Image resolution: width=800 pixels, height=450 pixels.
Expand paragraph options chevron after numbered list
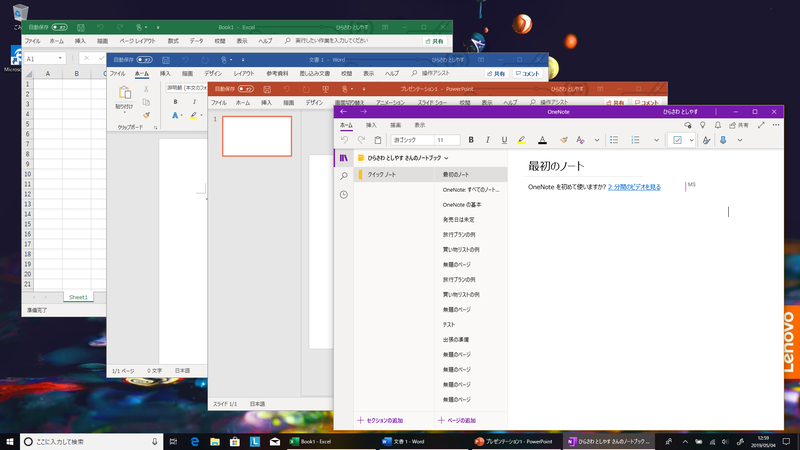click(656, 140)
